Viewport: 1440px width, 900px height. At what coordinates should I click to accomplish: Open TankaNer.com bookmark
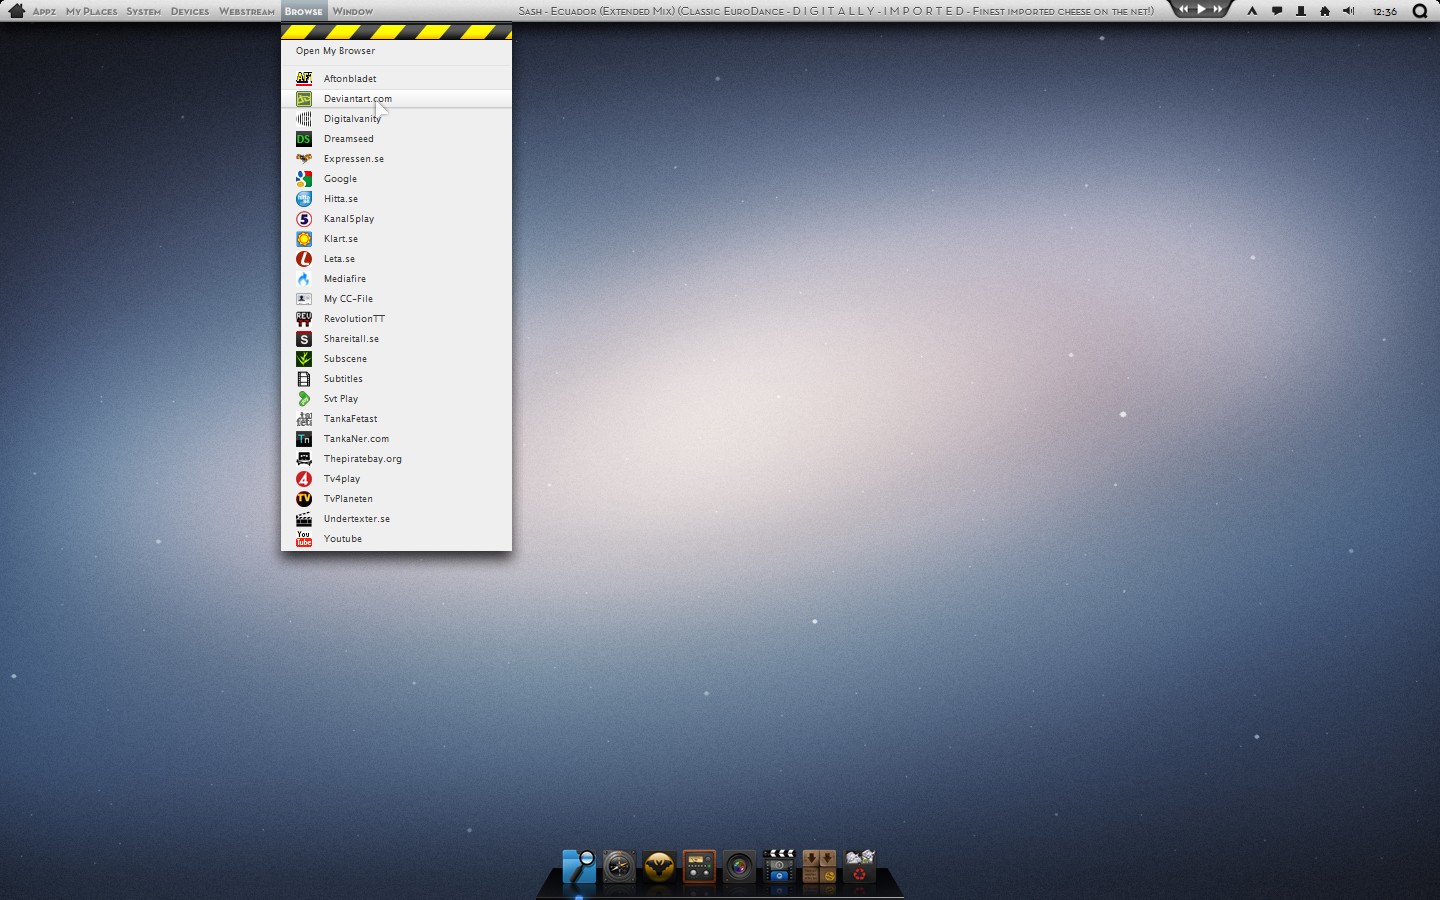click(396, 439)
